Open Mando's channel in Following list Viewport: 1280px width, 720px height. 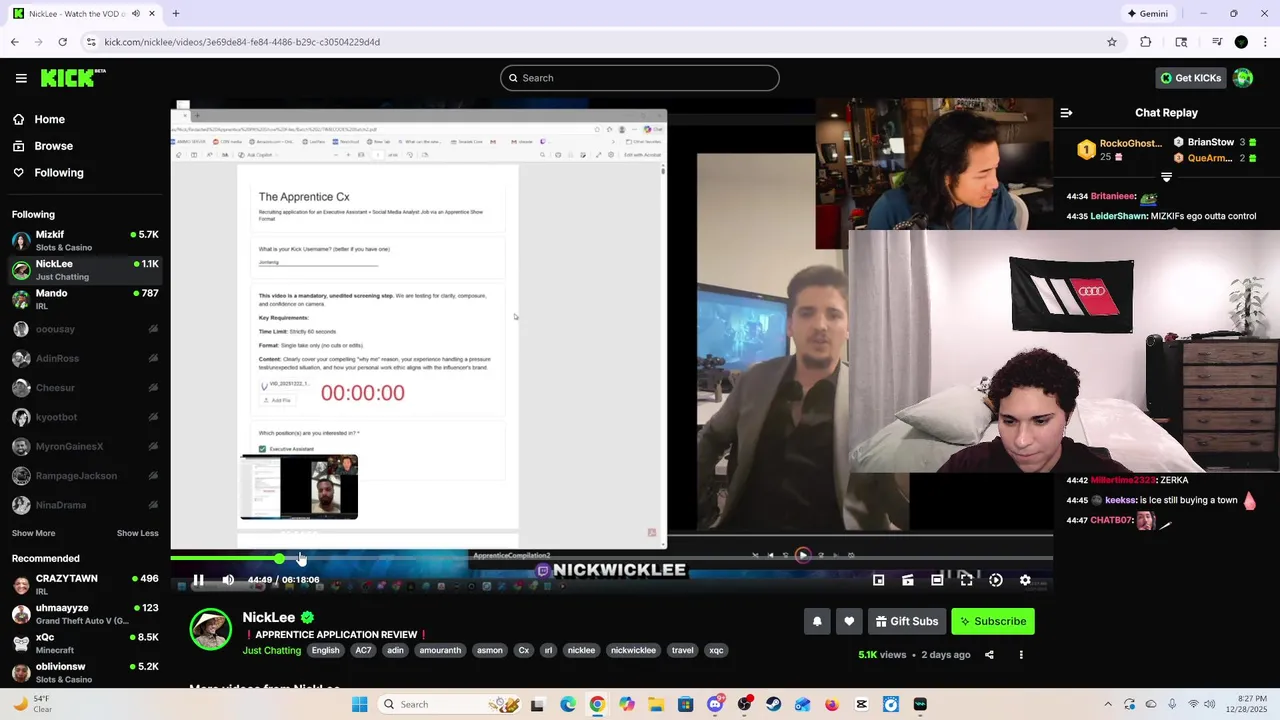[84, 299]
